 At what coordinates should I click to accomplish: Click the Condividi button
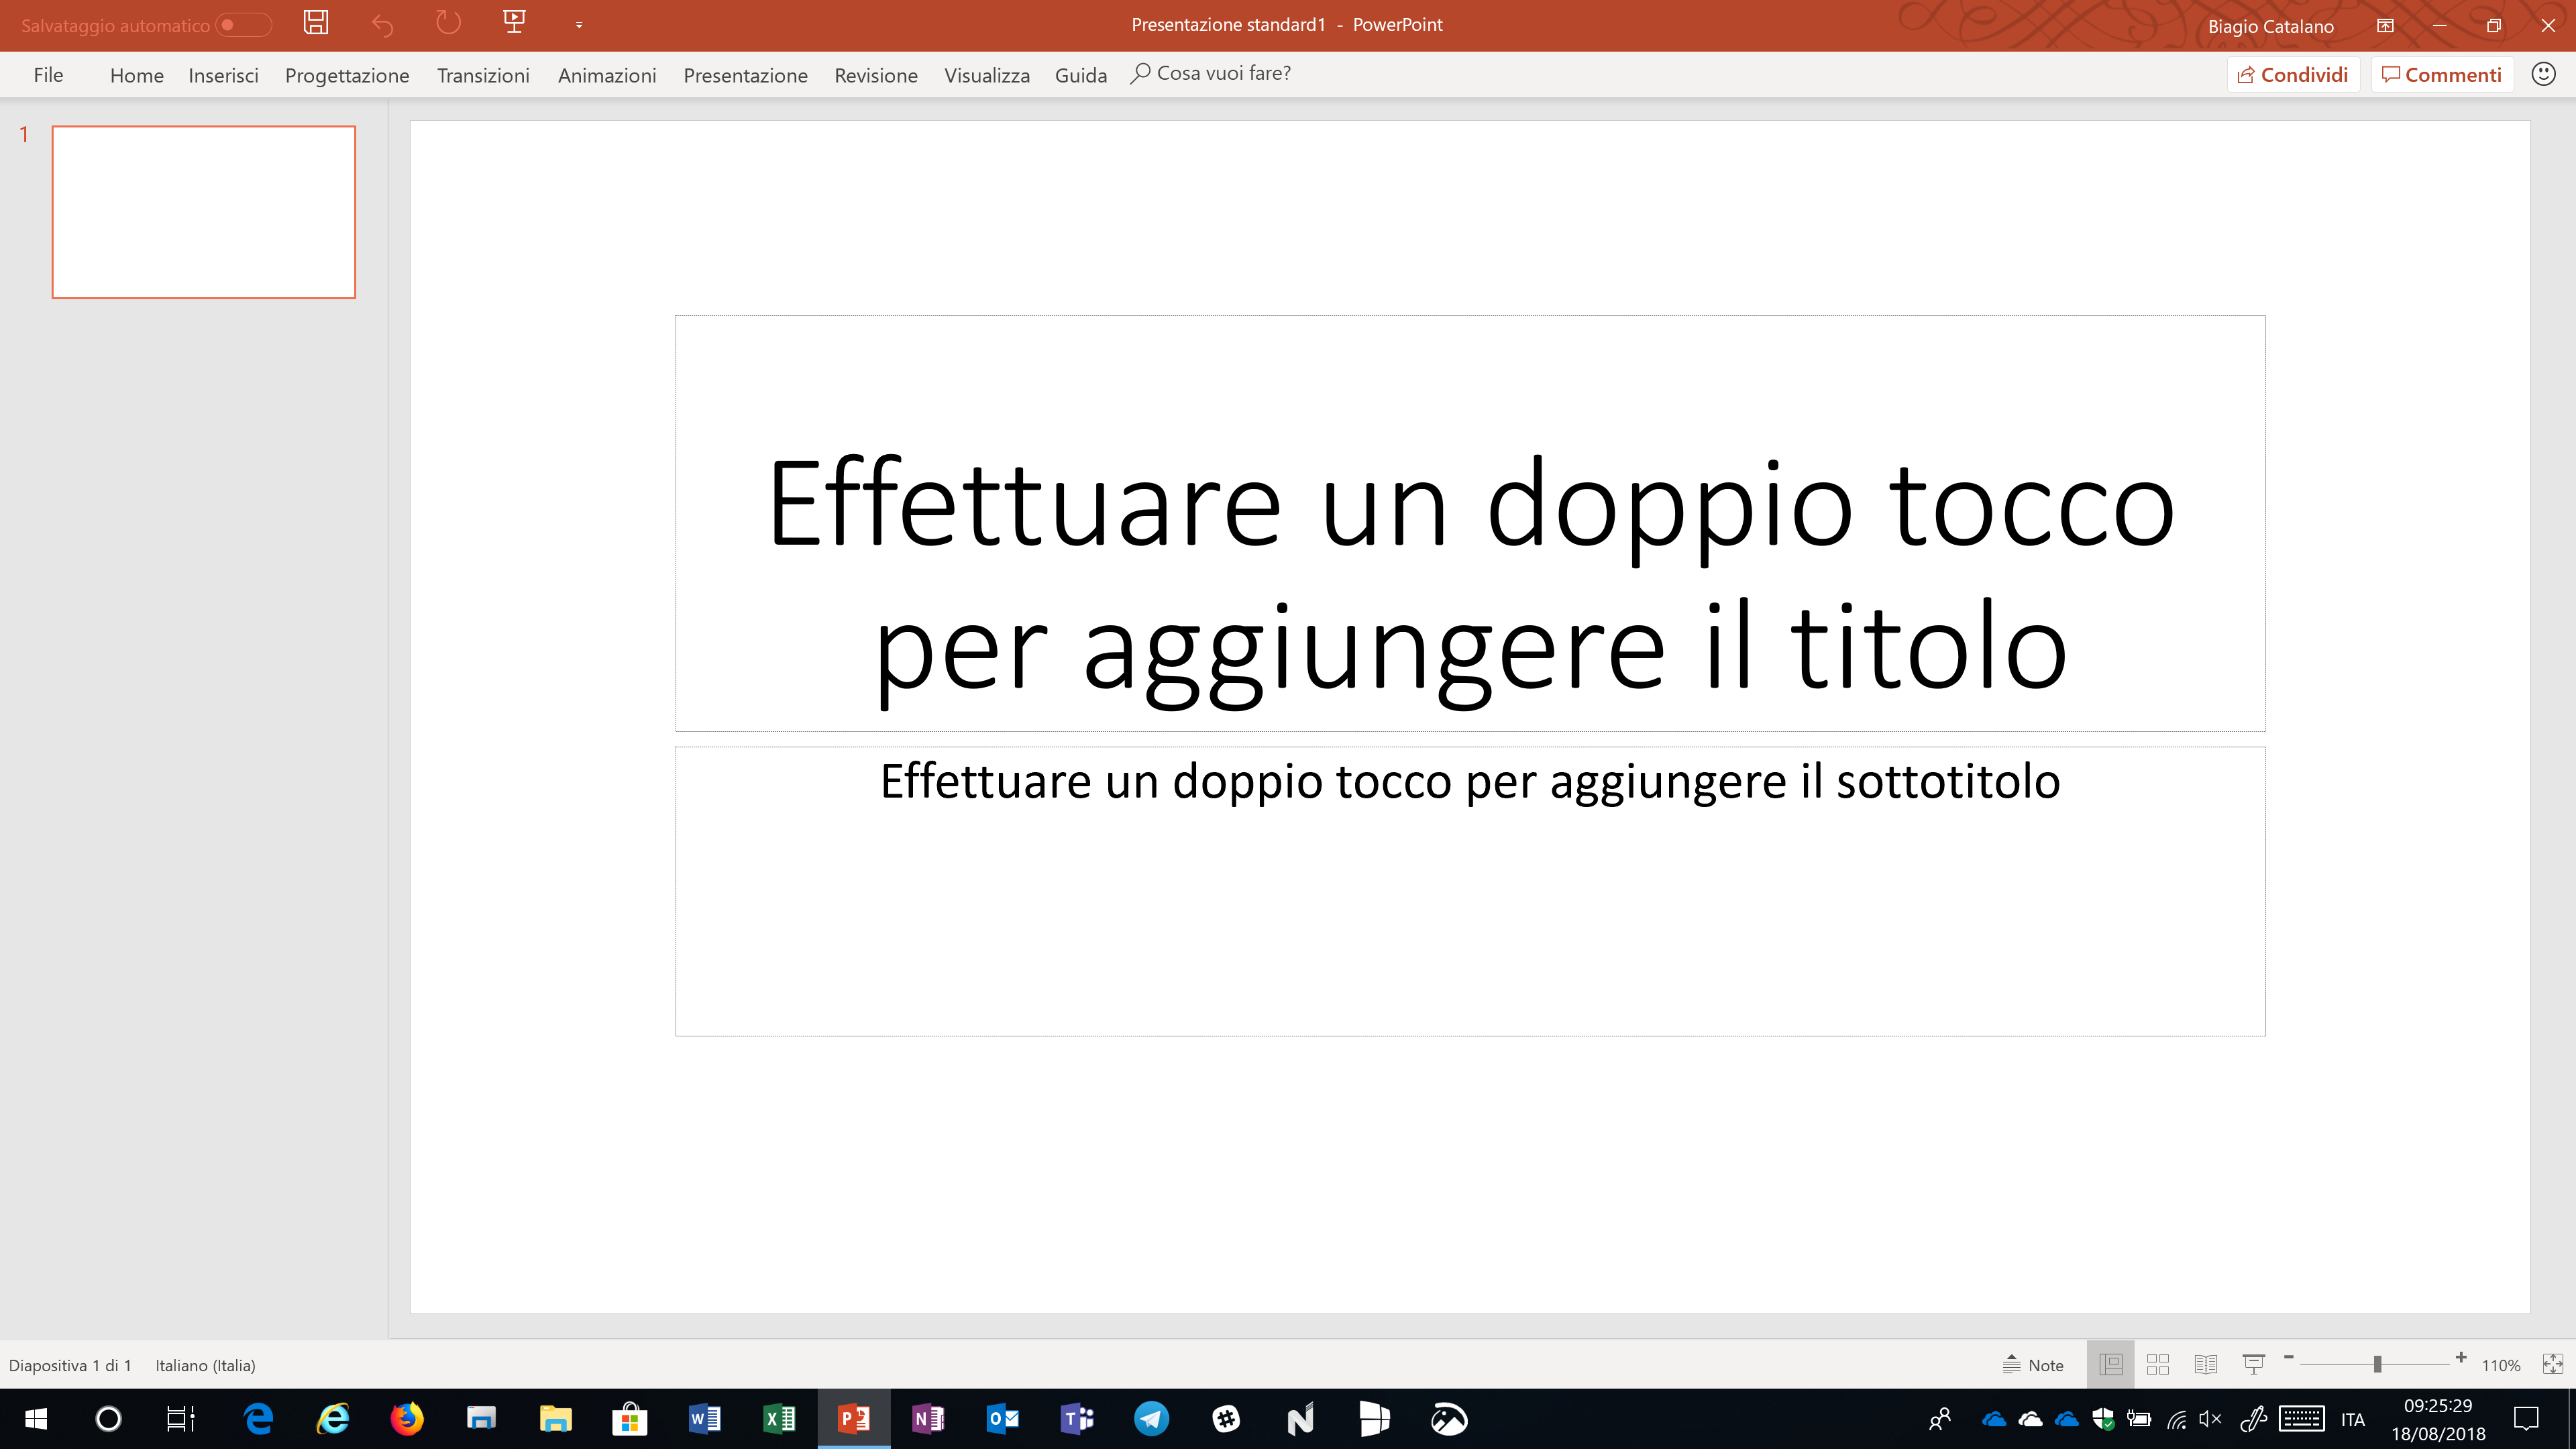tap(2293, 75)
